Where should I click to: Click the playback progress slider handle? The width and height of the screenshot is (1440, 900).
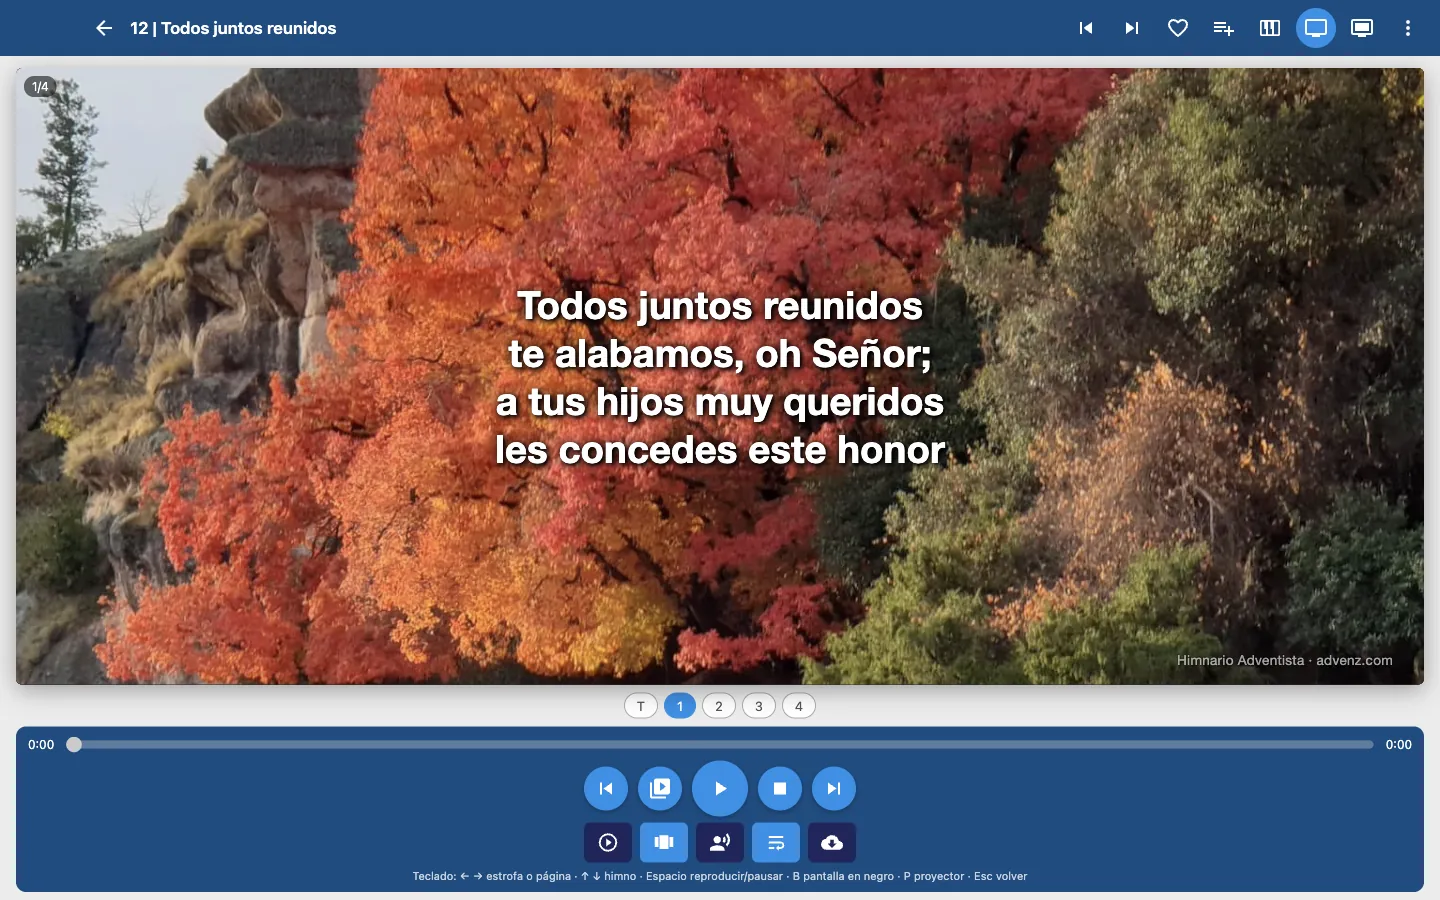[74, 744]
